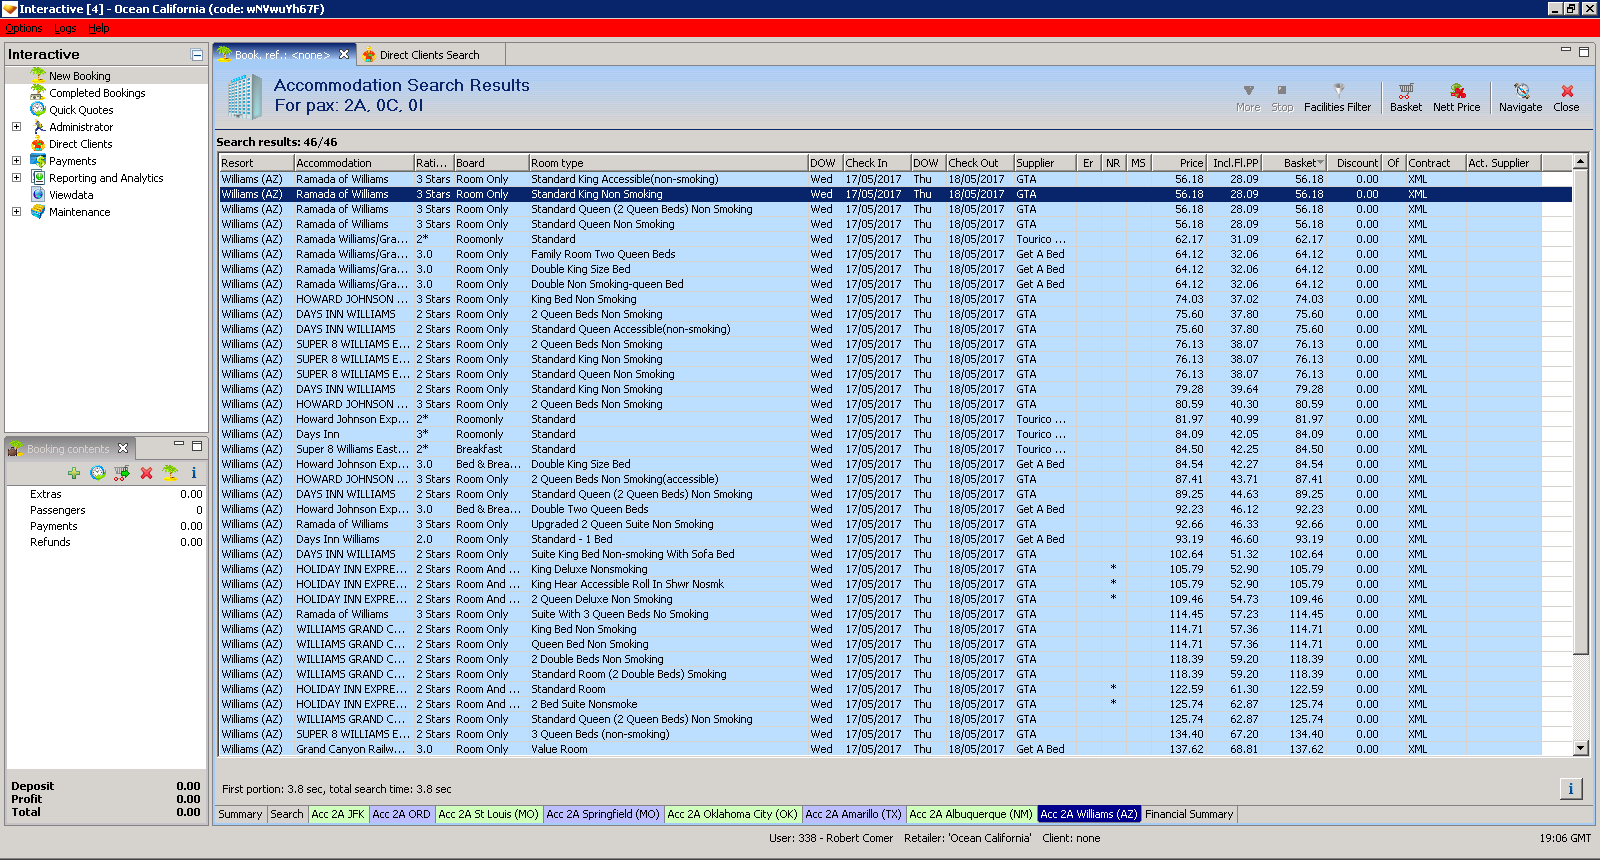Select Quick Quotes in the tree
Image resolution: width=1600 pixels, height=860 pixels.
81,110
